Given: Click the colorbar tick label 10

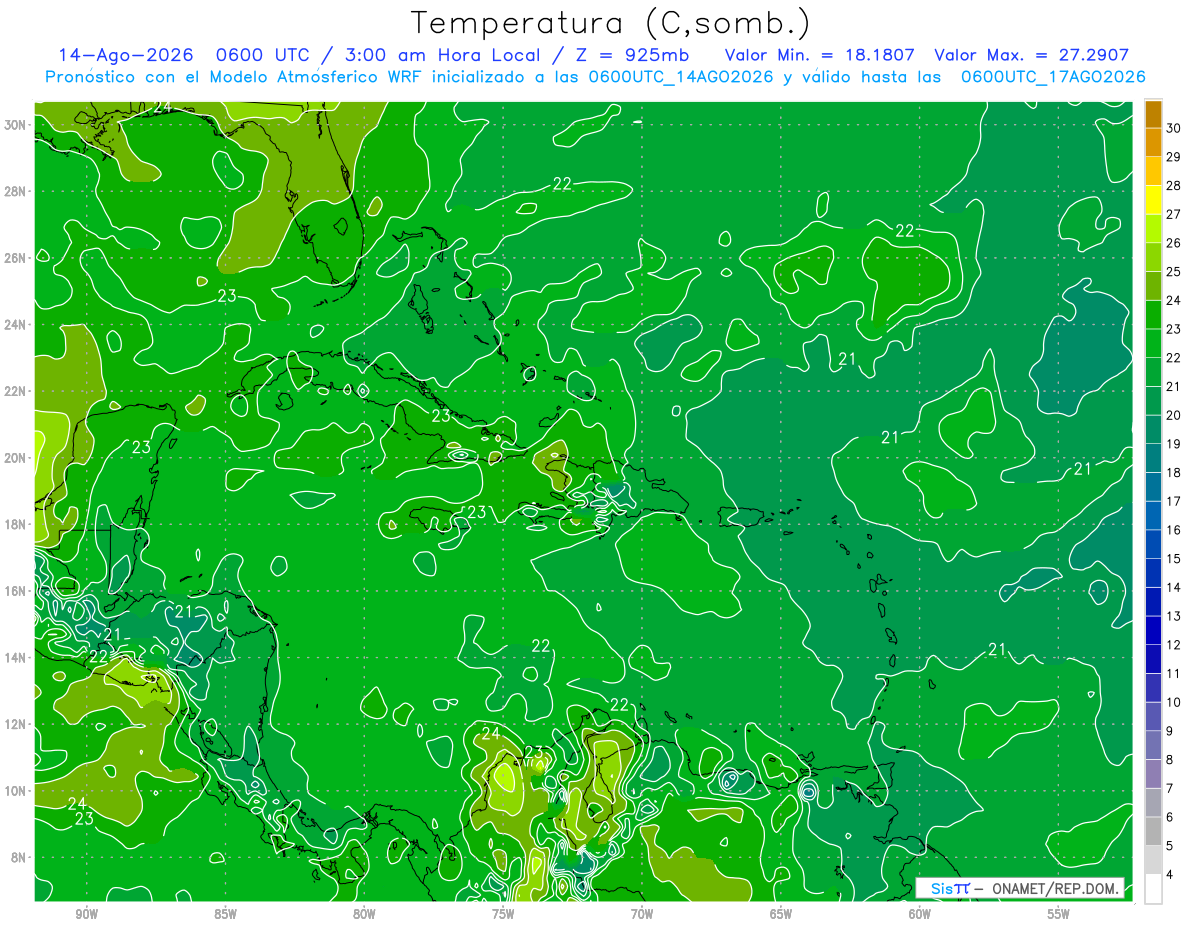Looking at the screenshot, I should click(x=1173, y=702).
